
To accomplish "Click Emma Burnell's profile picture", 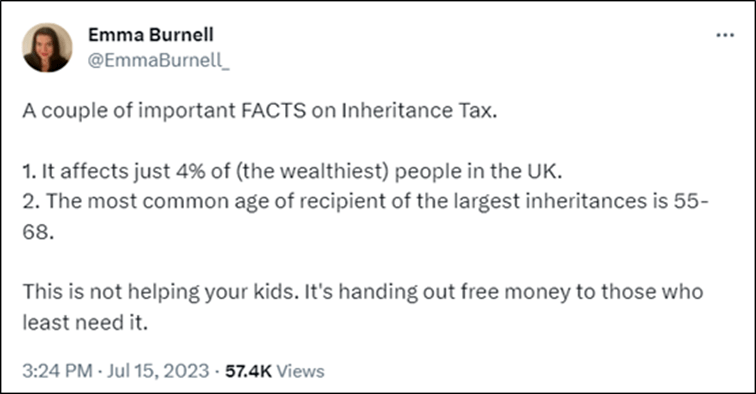I will (x=47, y=48).
